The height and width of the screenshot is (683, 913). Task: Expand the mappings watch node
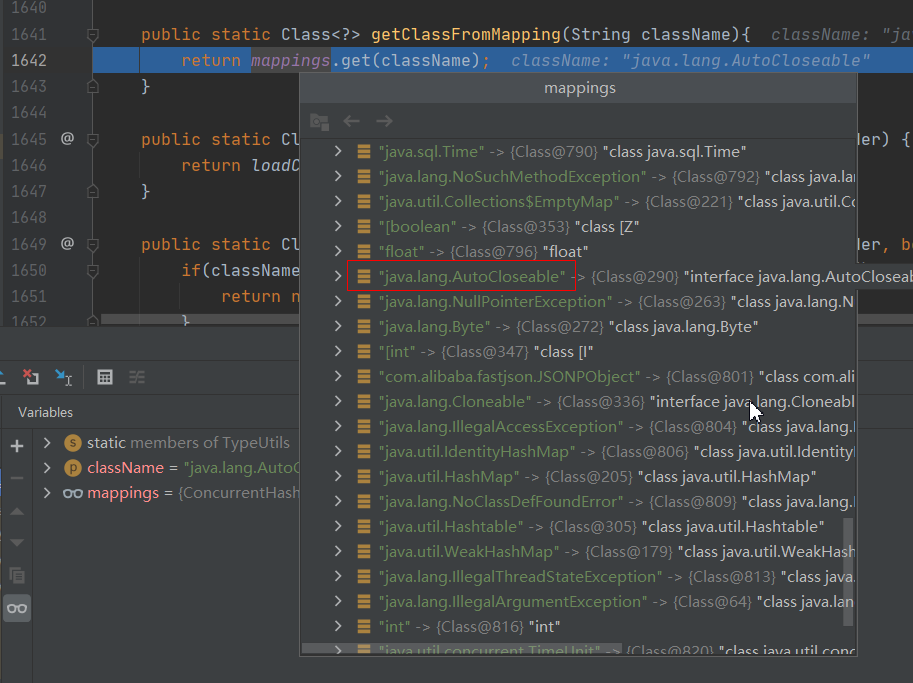47,493
